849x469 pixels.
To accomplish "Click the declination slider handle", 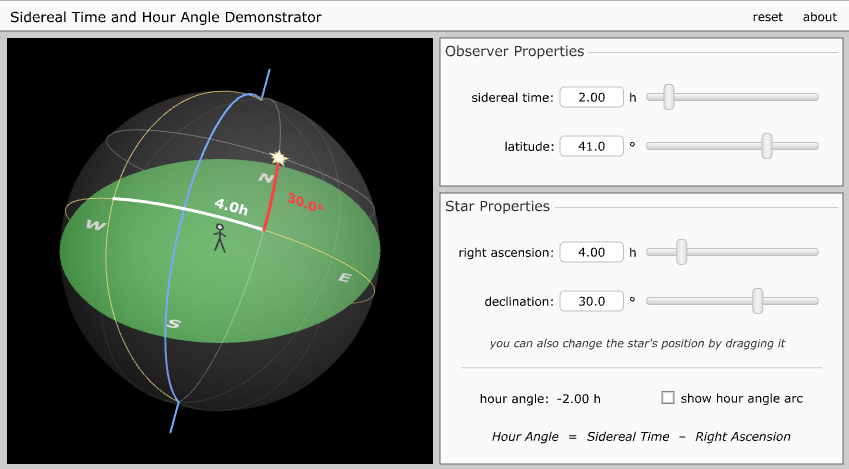I will [758, 300].
